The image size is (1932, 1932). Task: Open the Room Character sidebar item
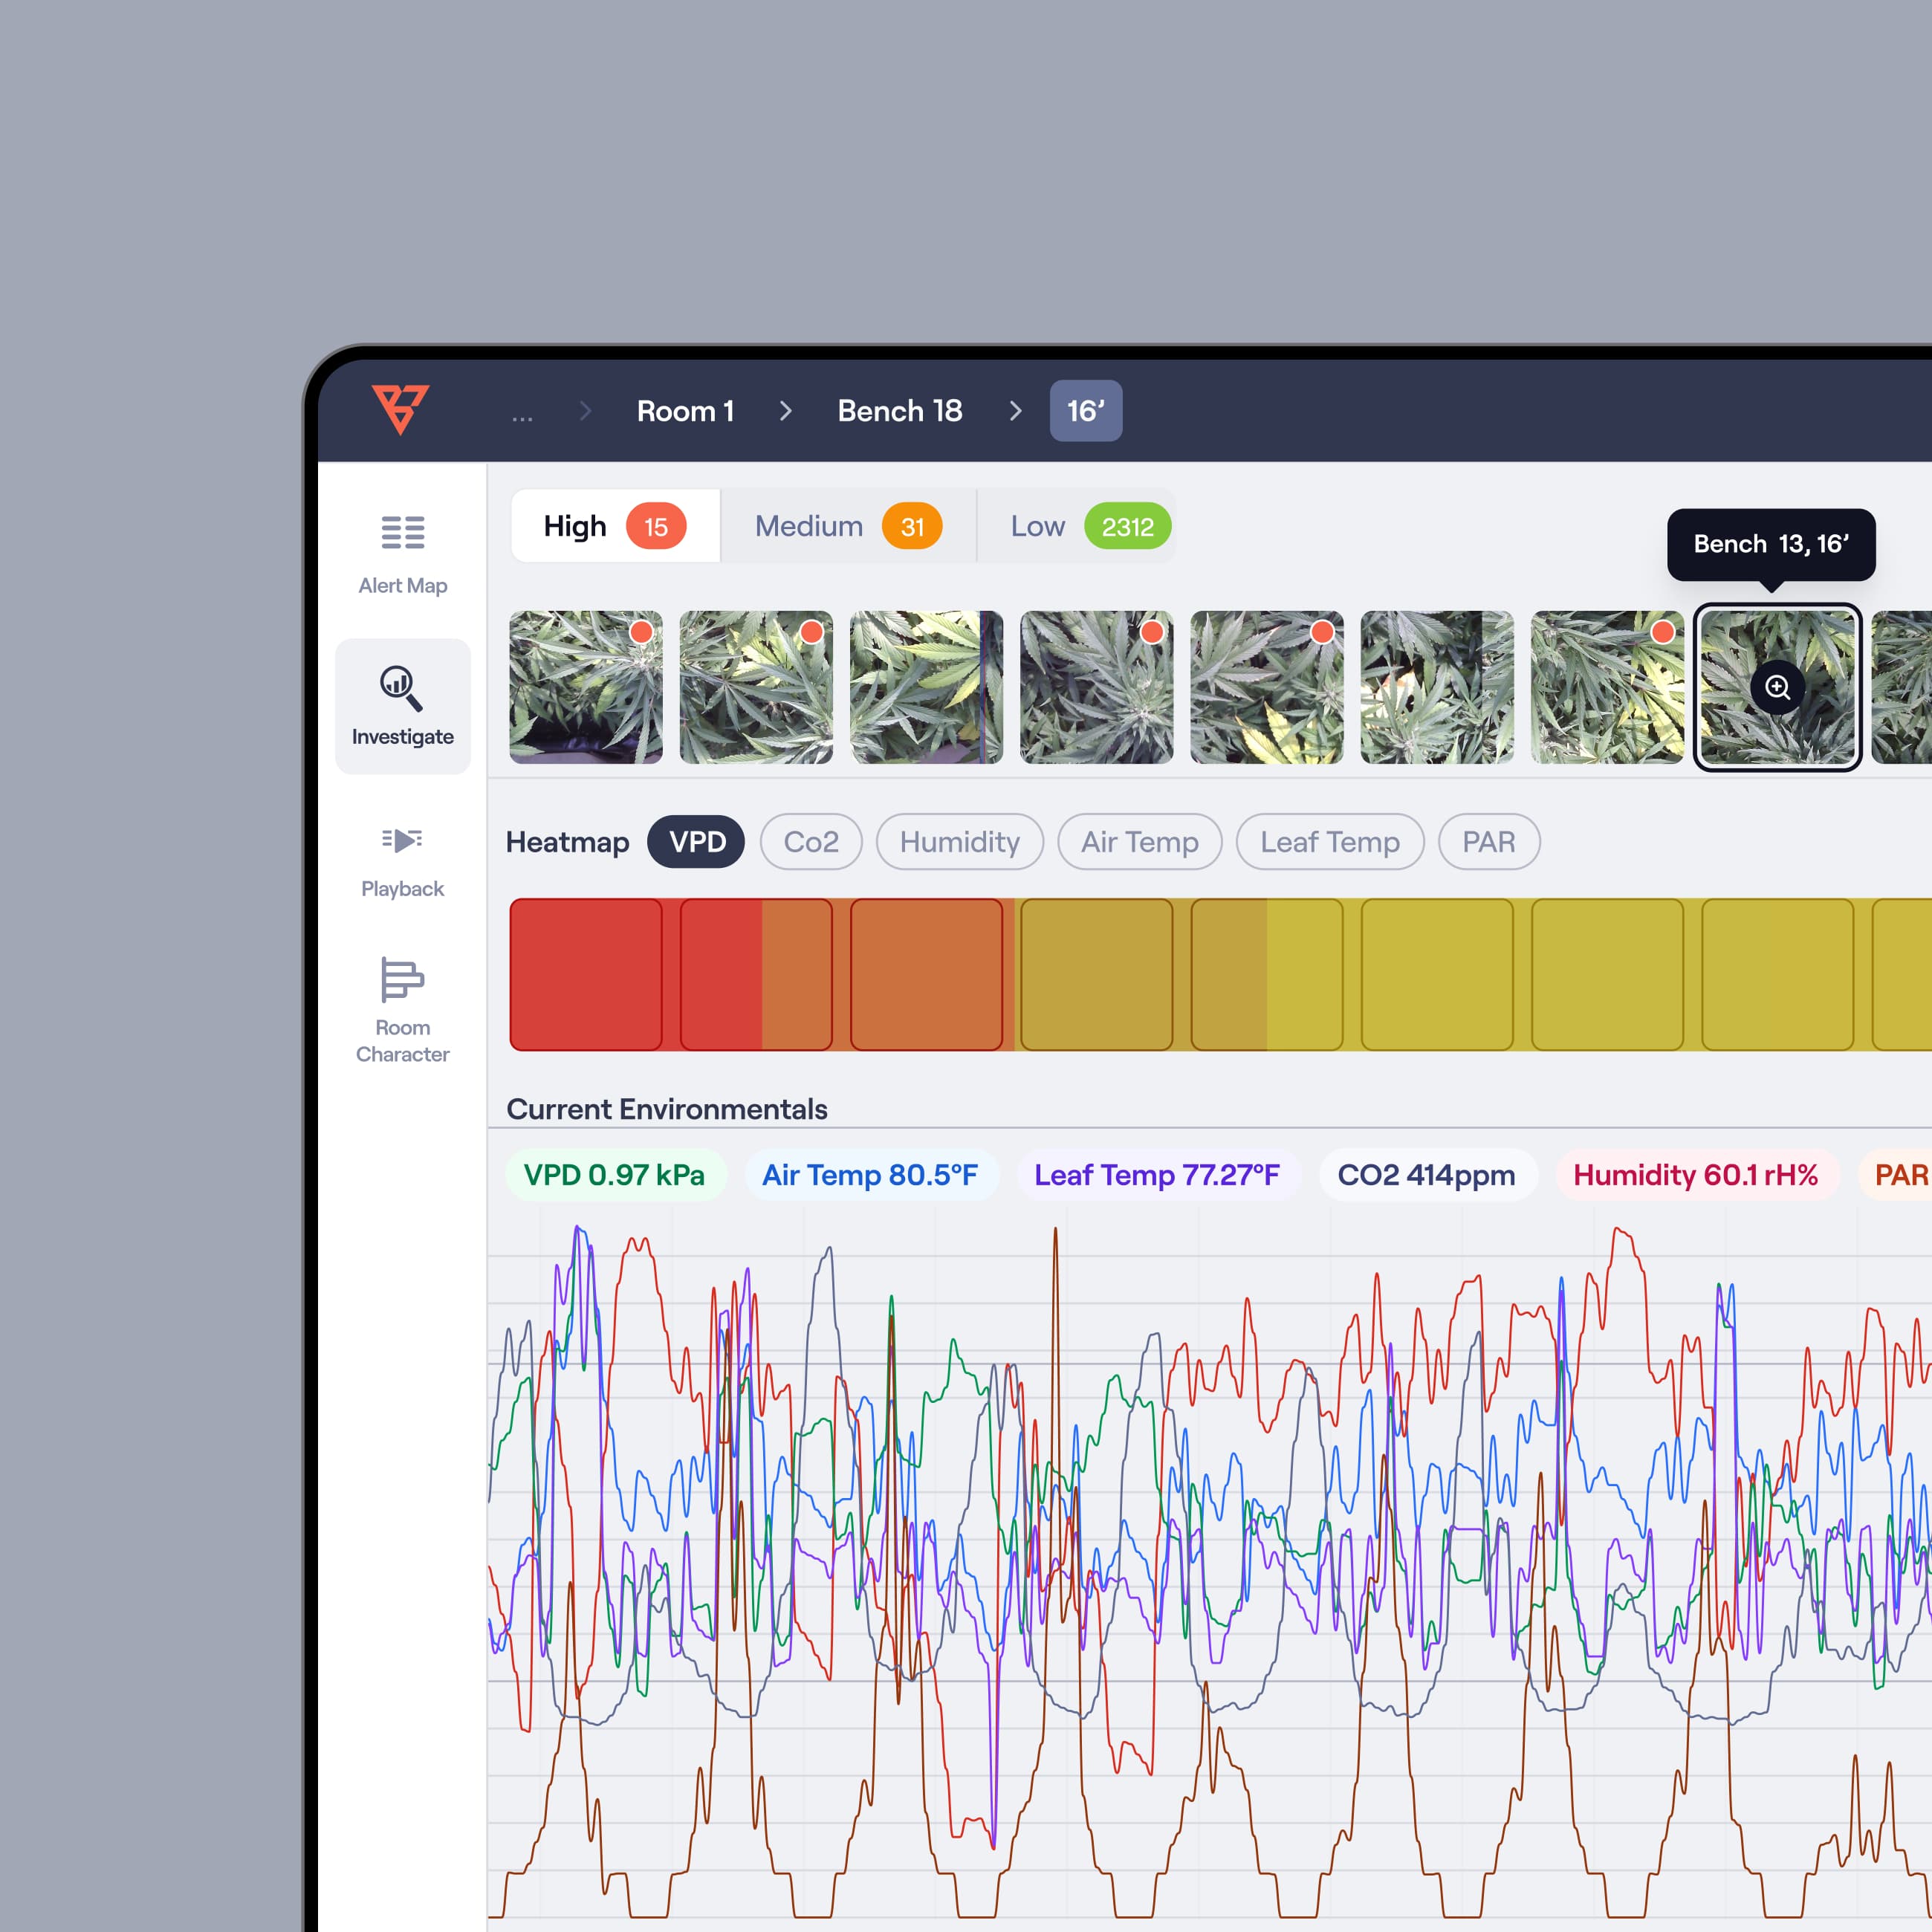click(403, 1010)
